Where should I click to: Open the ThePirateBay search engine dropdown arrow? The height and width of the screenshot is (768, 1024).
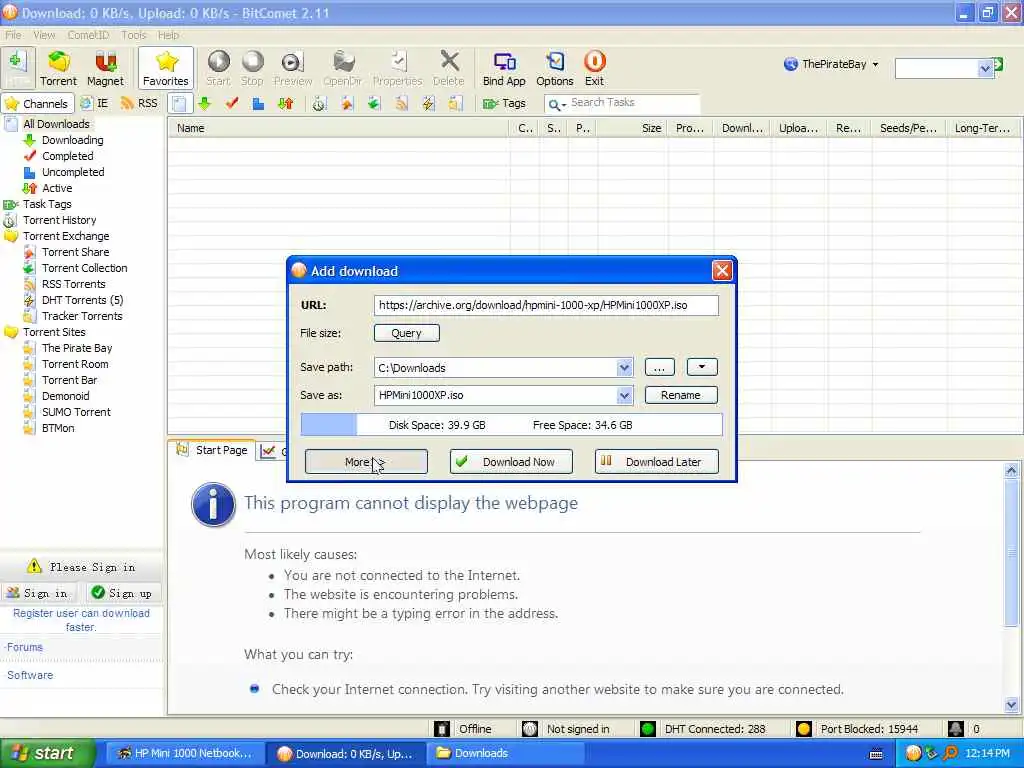[875, 64]
